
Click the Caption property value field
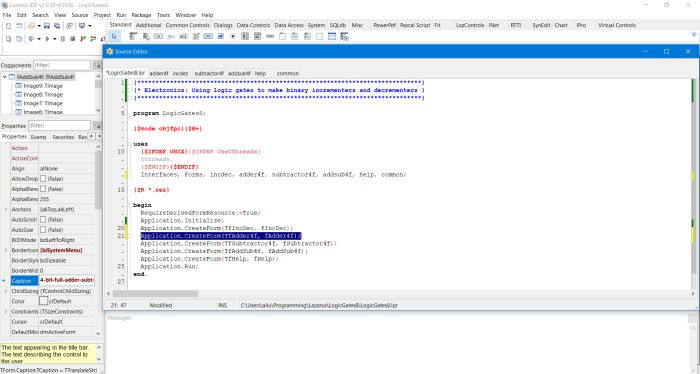67,280
